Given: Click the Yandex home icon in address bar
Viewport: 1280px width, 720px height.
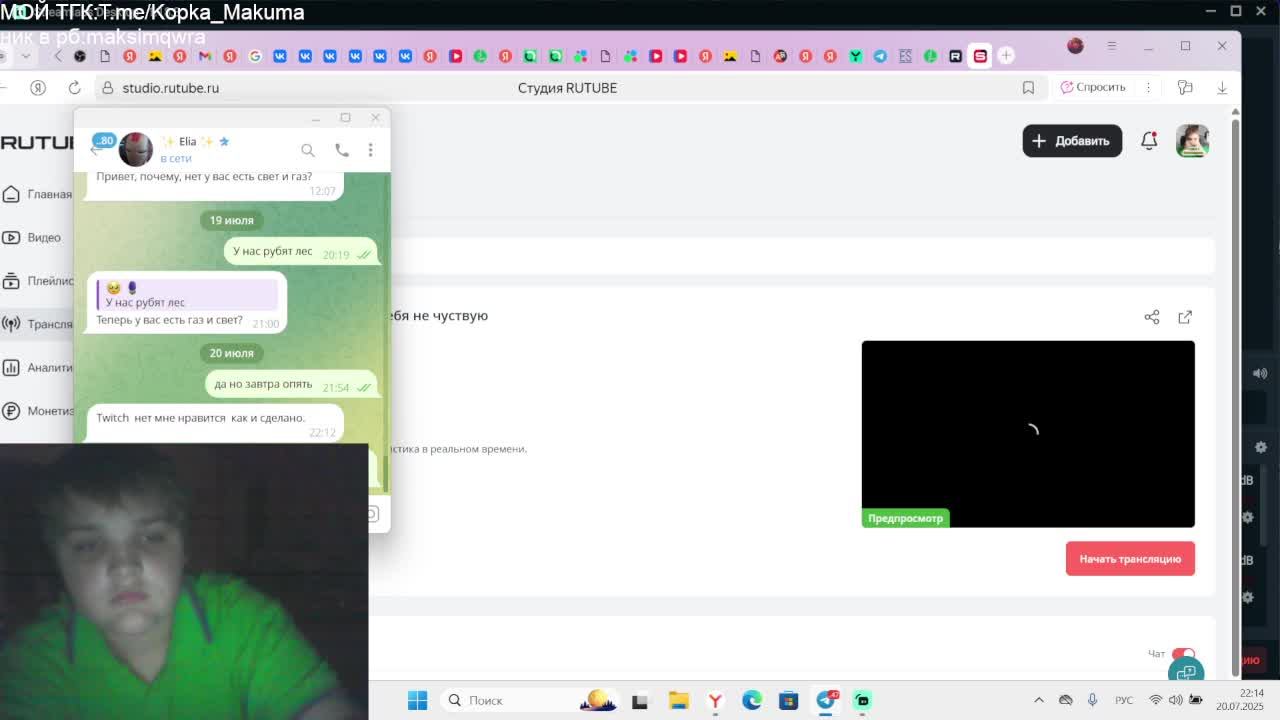Looking at the screenshot, I should (38, 88).
